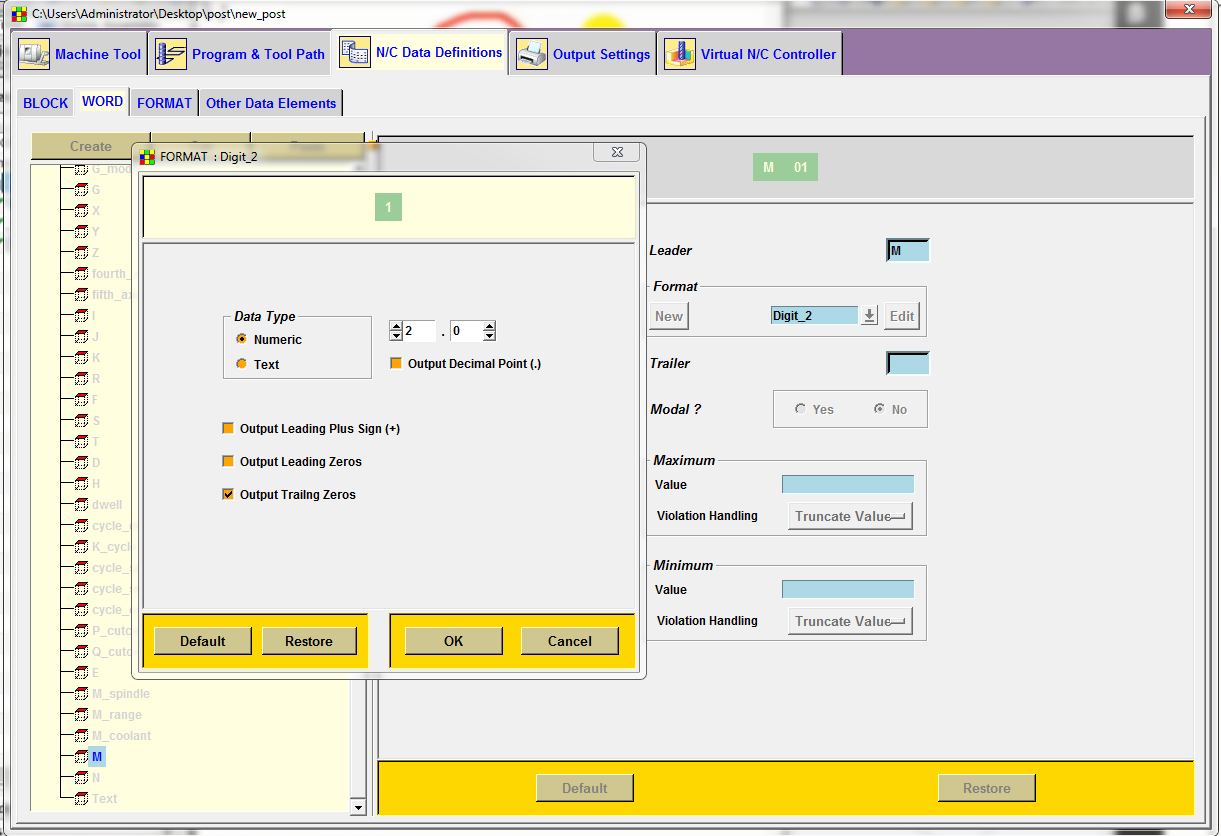
Task: Open the Machine Tool tab icon
Action: click(35, 54)
